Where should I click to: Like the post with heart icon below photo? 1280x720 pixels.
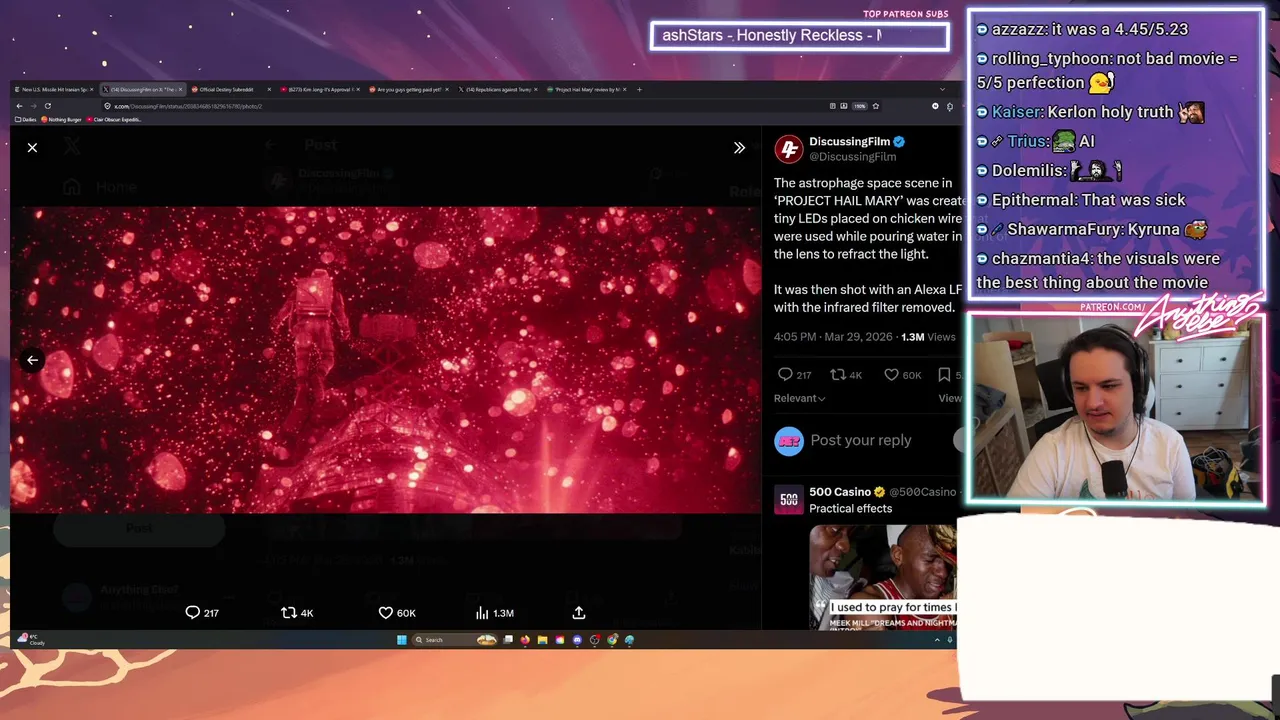point(385,613)
